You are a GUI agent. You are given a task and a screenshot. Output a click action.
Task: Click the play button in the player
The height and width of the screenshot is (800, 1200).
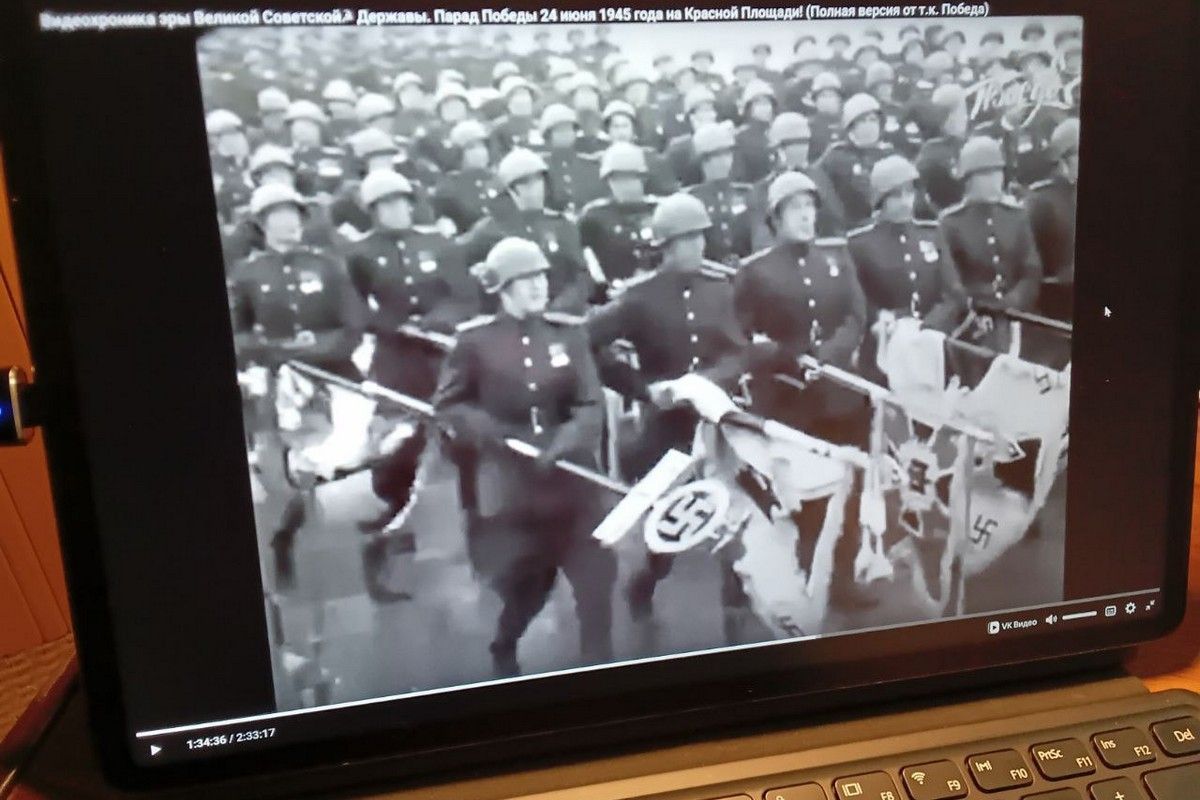click(155, 749)
